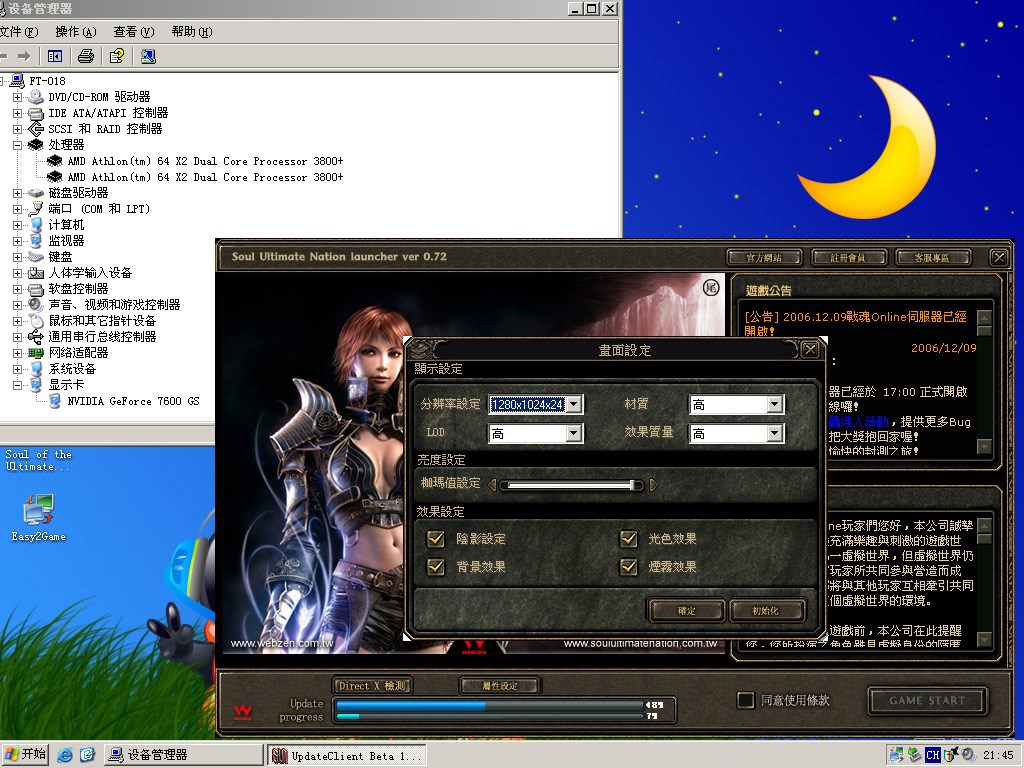The image size is (1024, 768).
Task: Click the Webzen logo icon beside Update progress
Action: click(243, 711)
